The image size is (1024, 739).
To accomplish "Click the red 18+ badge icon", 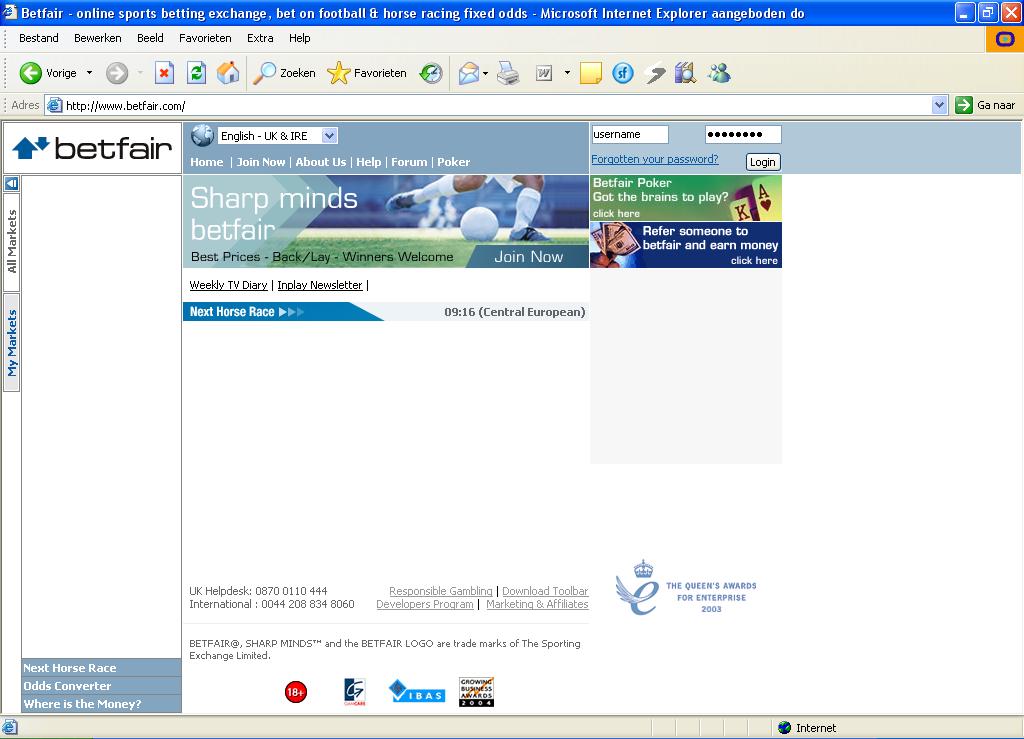I will click(296, 692).
